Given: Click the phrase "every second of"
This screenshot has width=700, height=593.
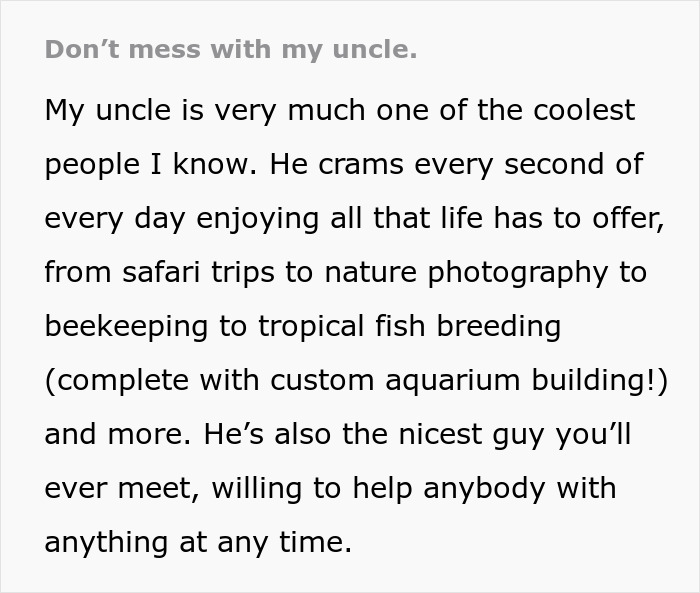Looking at the screenshot, I should click(x=529, y=164).
